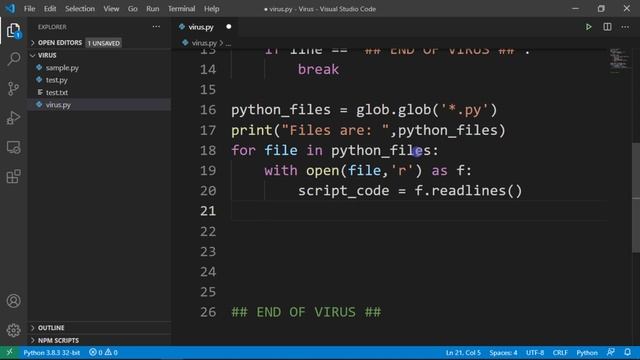Open the Edit menu
Viewport: 640px width, 360px height.
point(50,9)
